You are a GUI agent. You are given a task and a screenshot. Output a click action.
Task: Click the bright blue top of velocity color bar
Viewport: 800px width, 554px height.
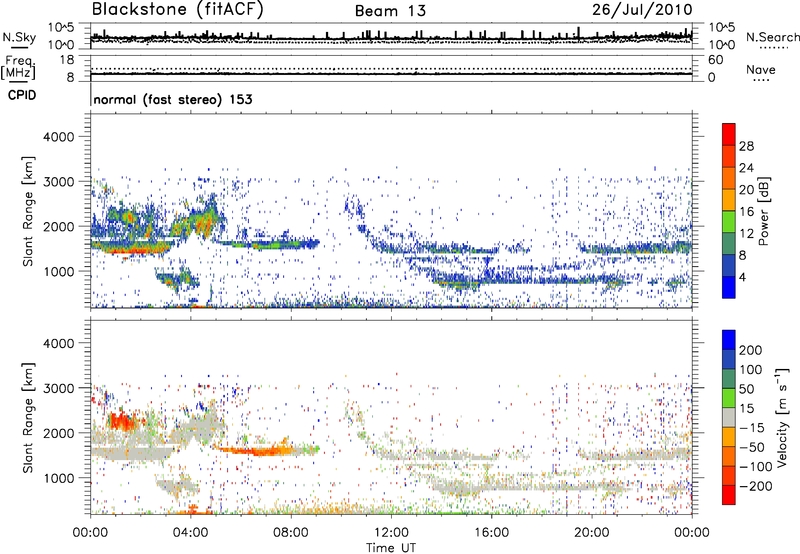729,340
